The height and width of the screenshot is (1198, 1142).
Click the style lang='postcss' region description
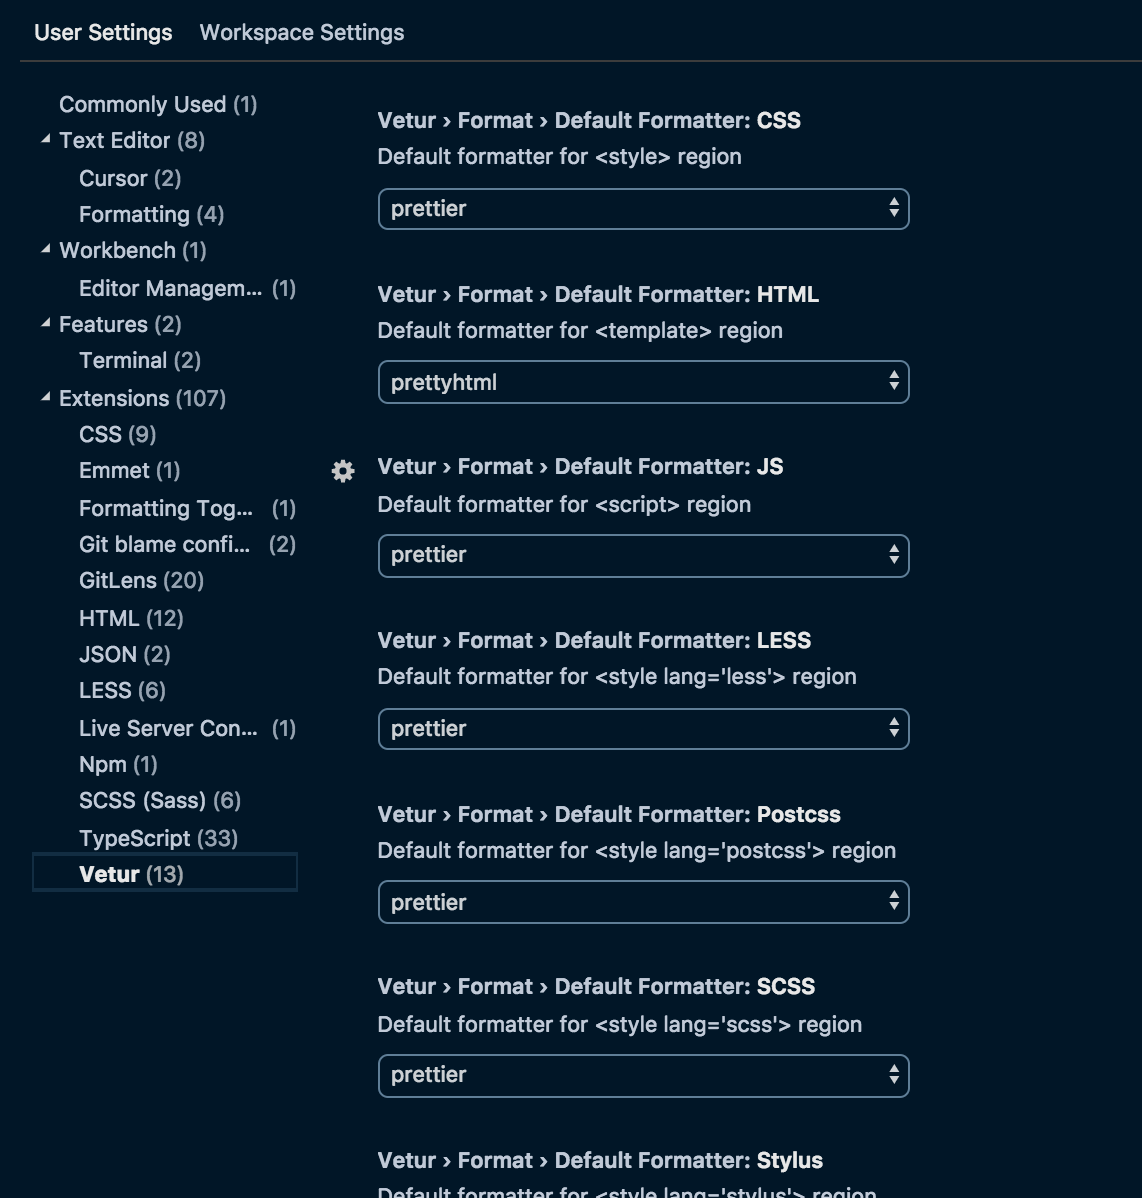pos(636,850)
